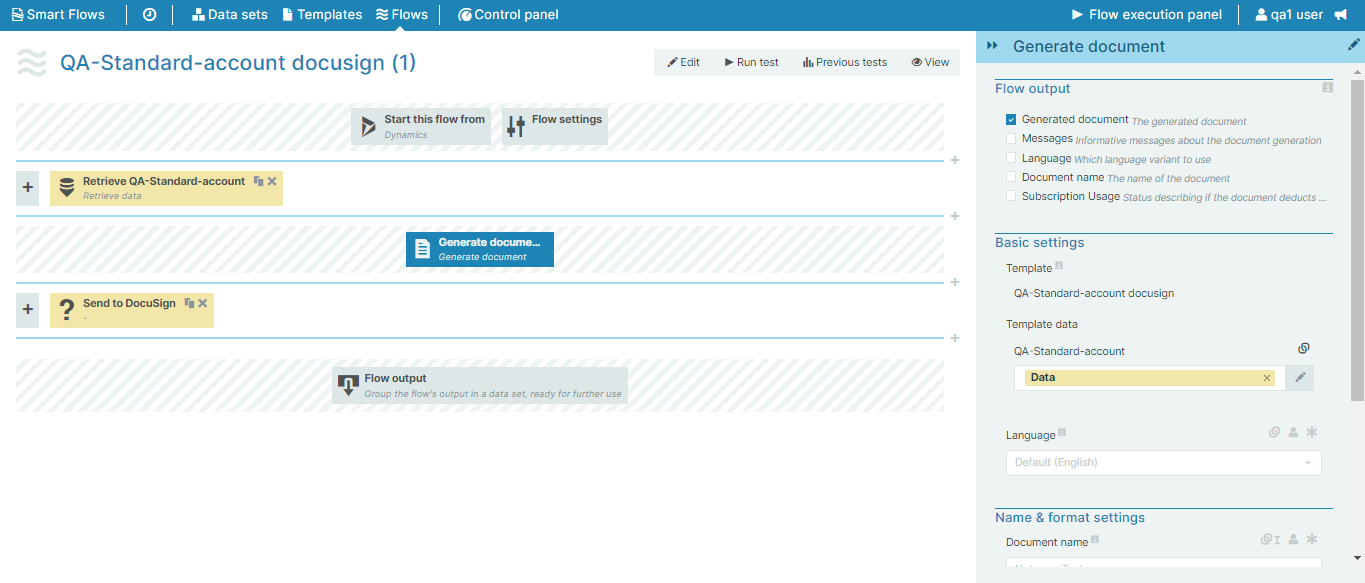Click the Flow settings sliders icon
The image size is (1365, 583).
coord(516,127)
